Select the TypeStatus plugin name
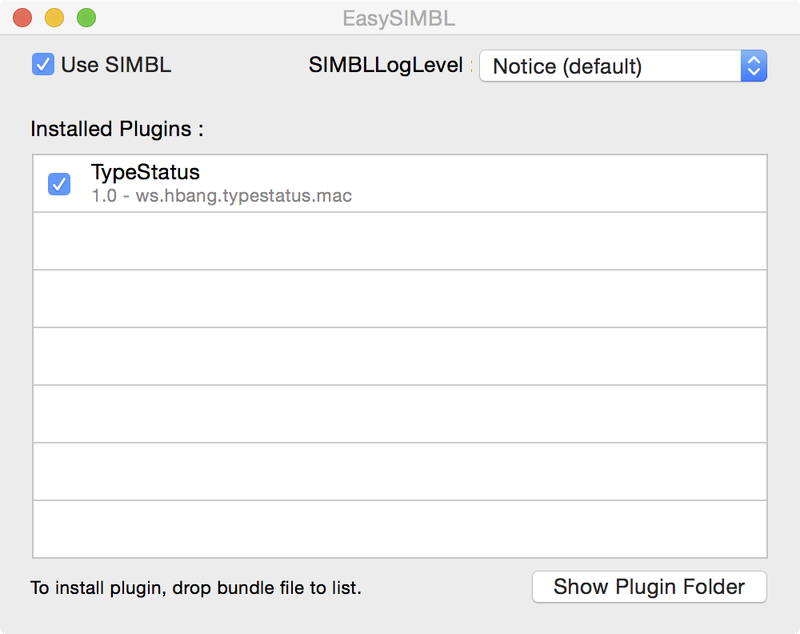The height and width of the screenshot is (634, 800). [x=145, y=172]
